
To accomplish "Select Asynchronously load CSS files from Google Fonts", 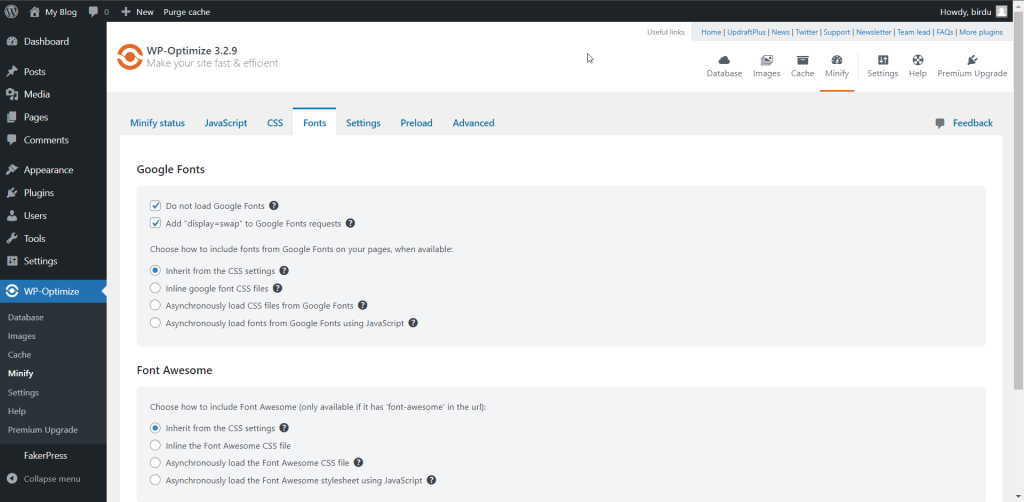I will [x=155, y=305].
